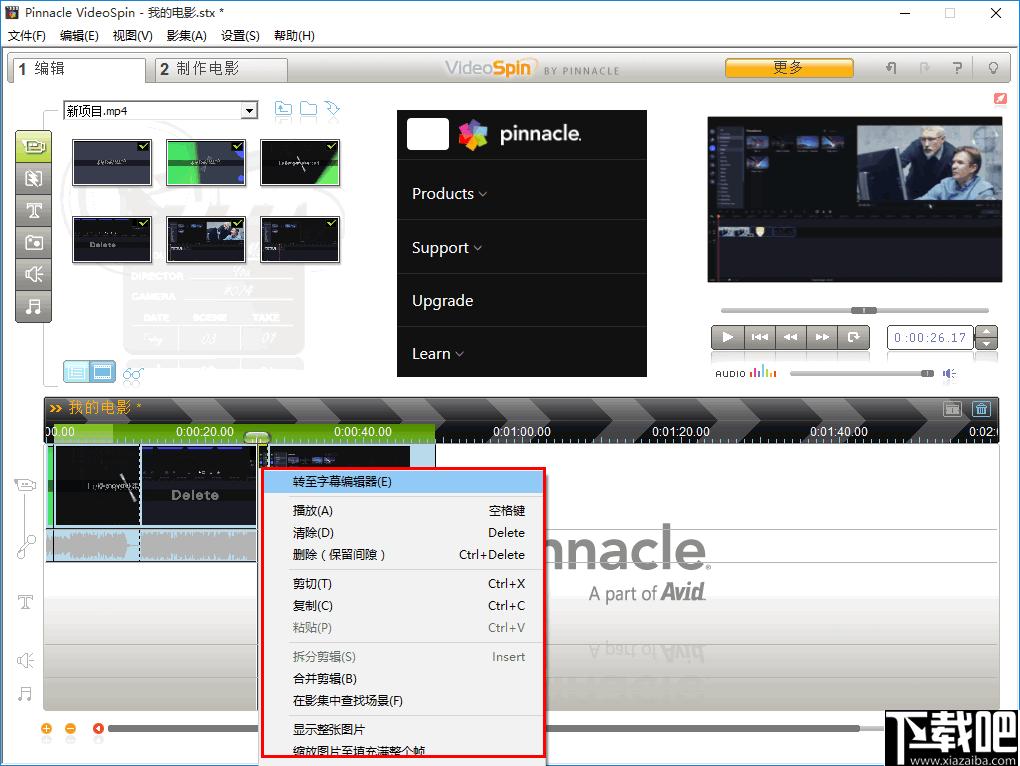Click the red icon above preview window
Viewport: 1020px width, 766px height.
(x=1000, y=98)
